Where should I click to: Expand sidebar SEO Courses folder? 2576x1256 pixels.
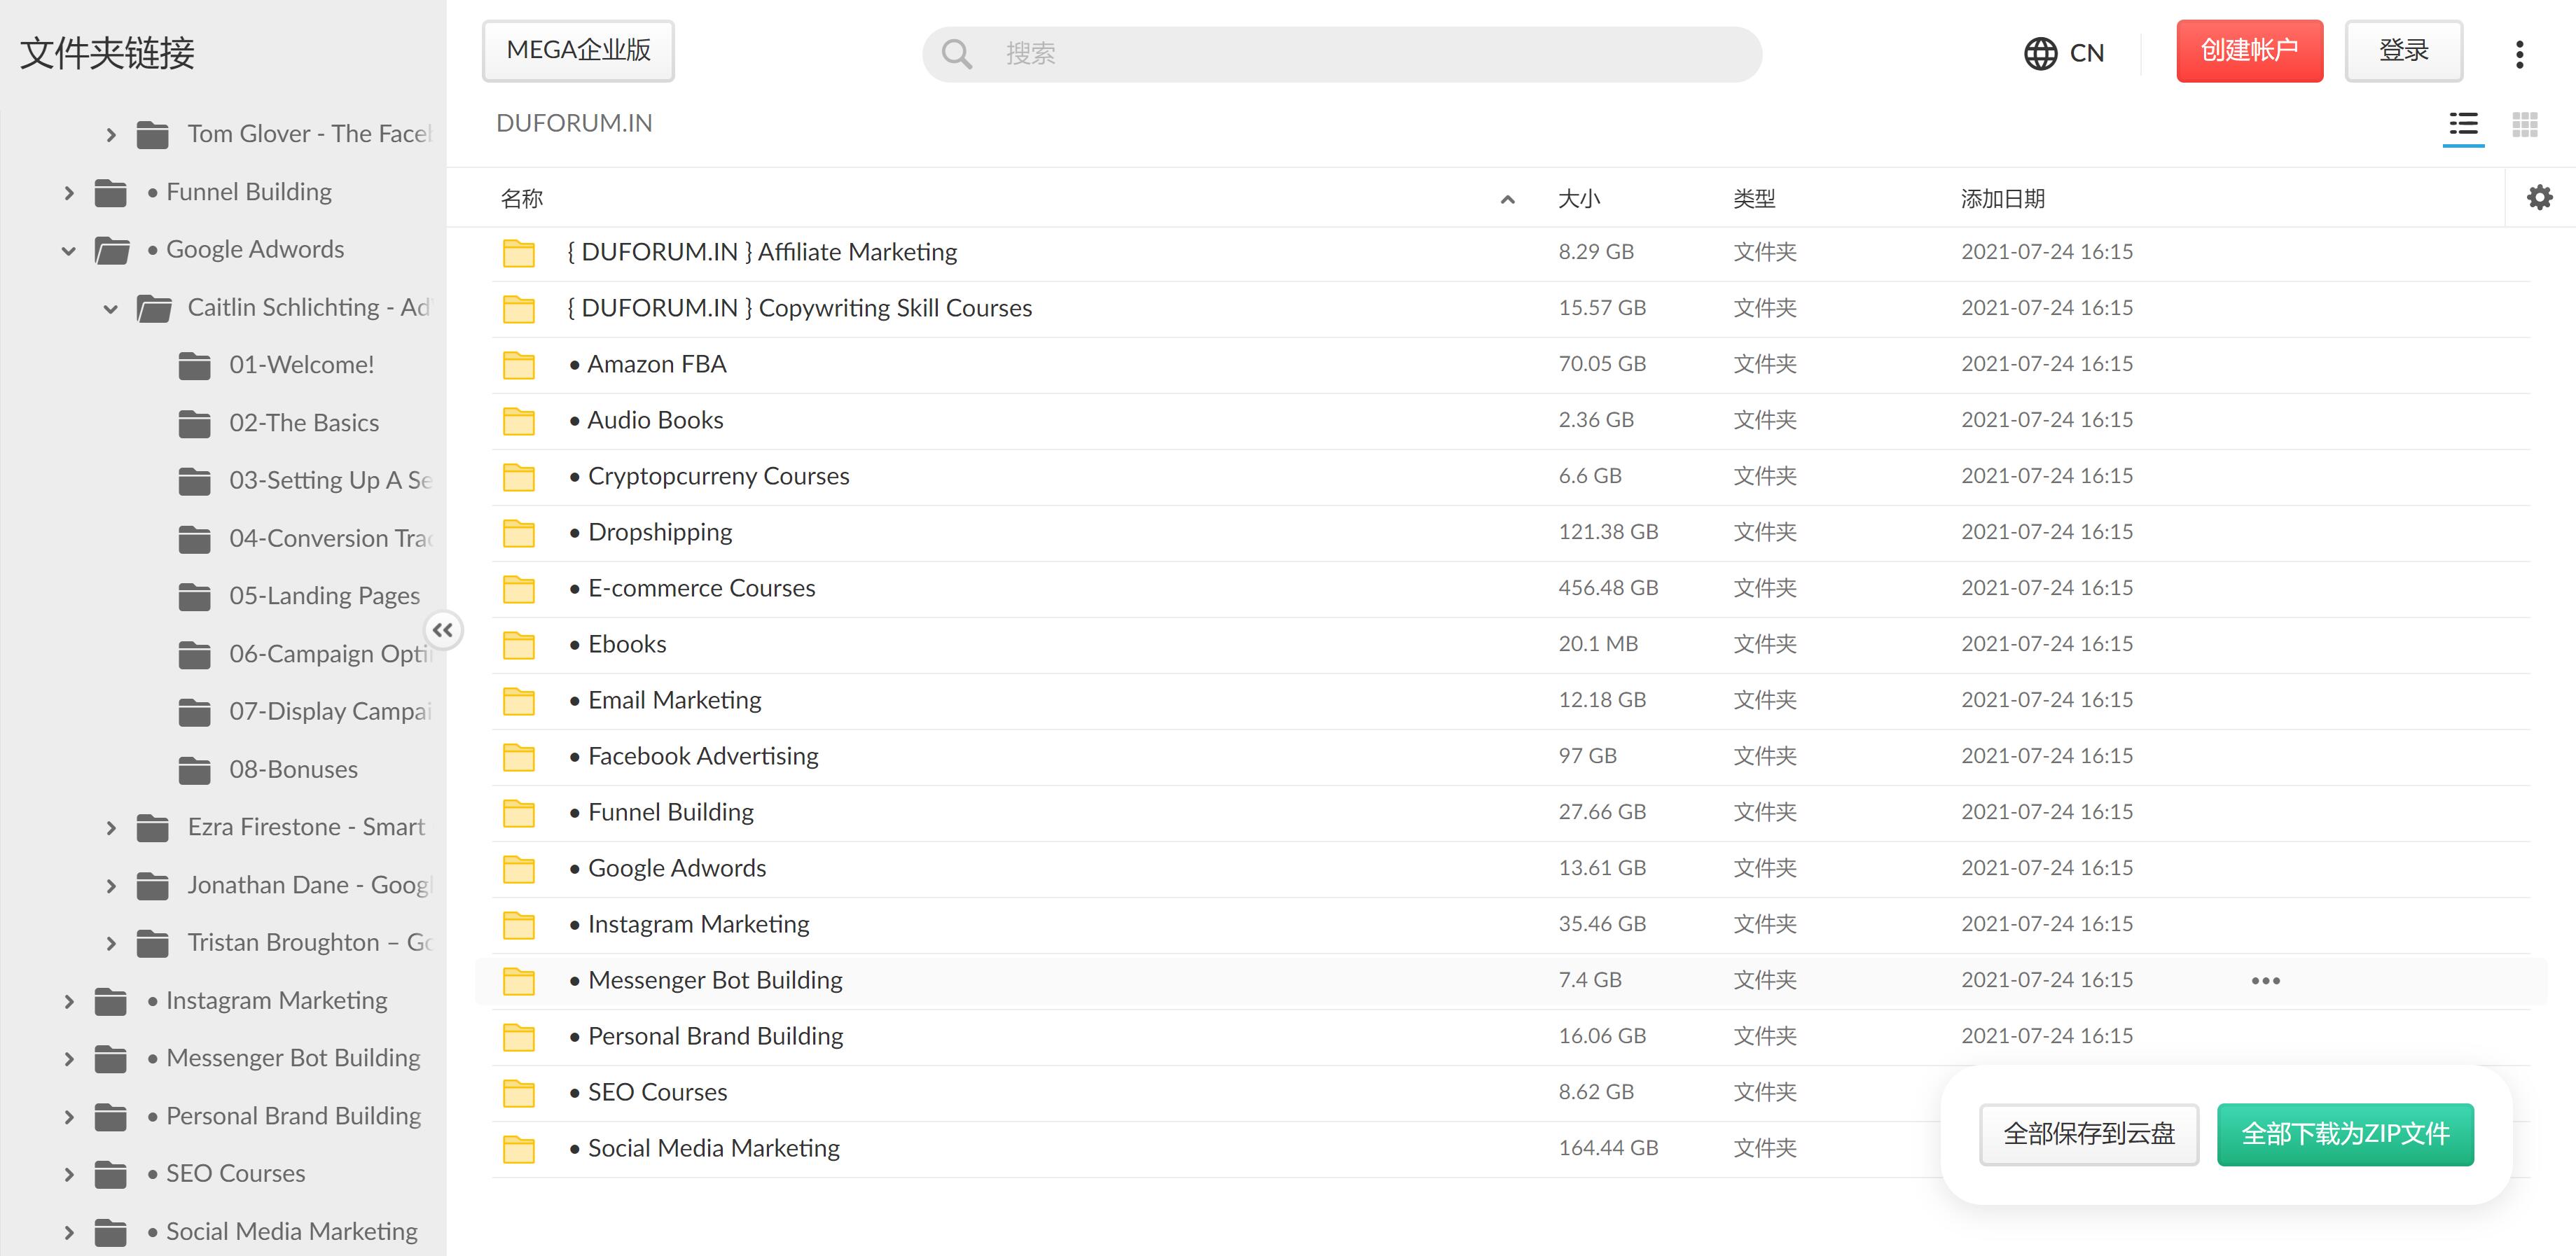(69, 1174)
